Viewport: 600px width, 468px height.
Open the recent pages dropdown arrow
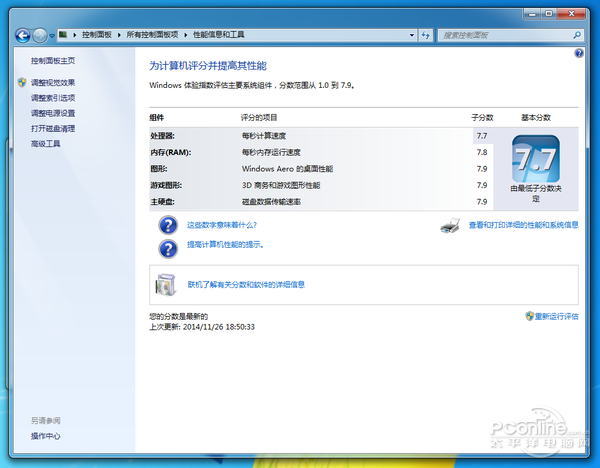(x=52, y=36)
